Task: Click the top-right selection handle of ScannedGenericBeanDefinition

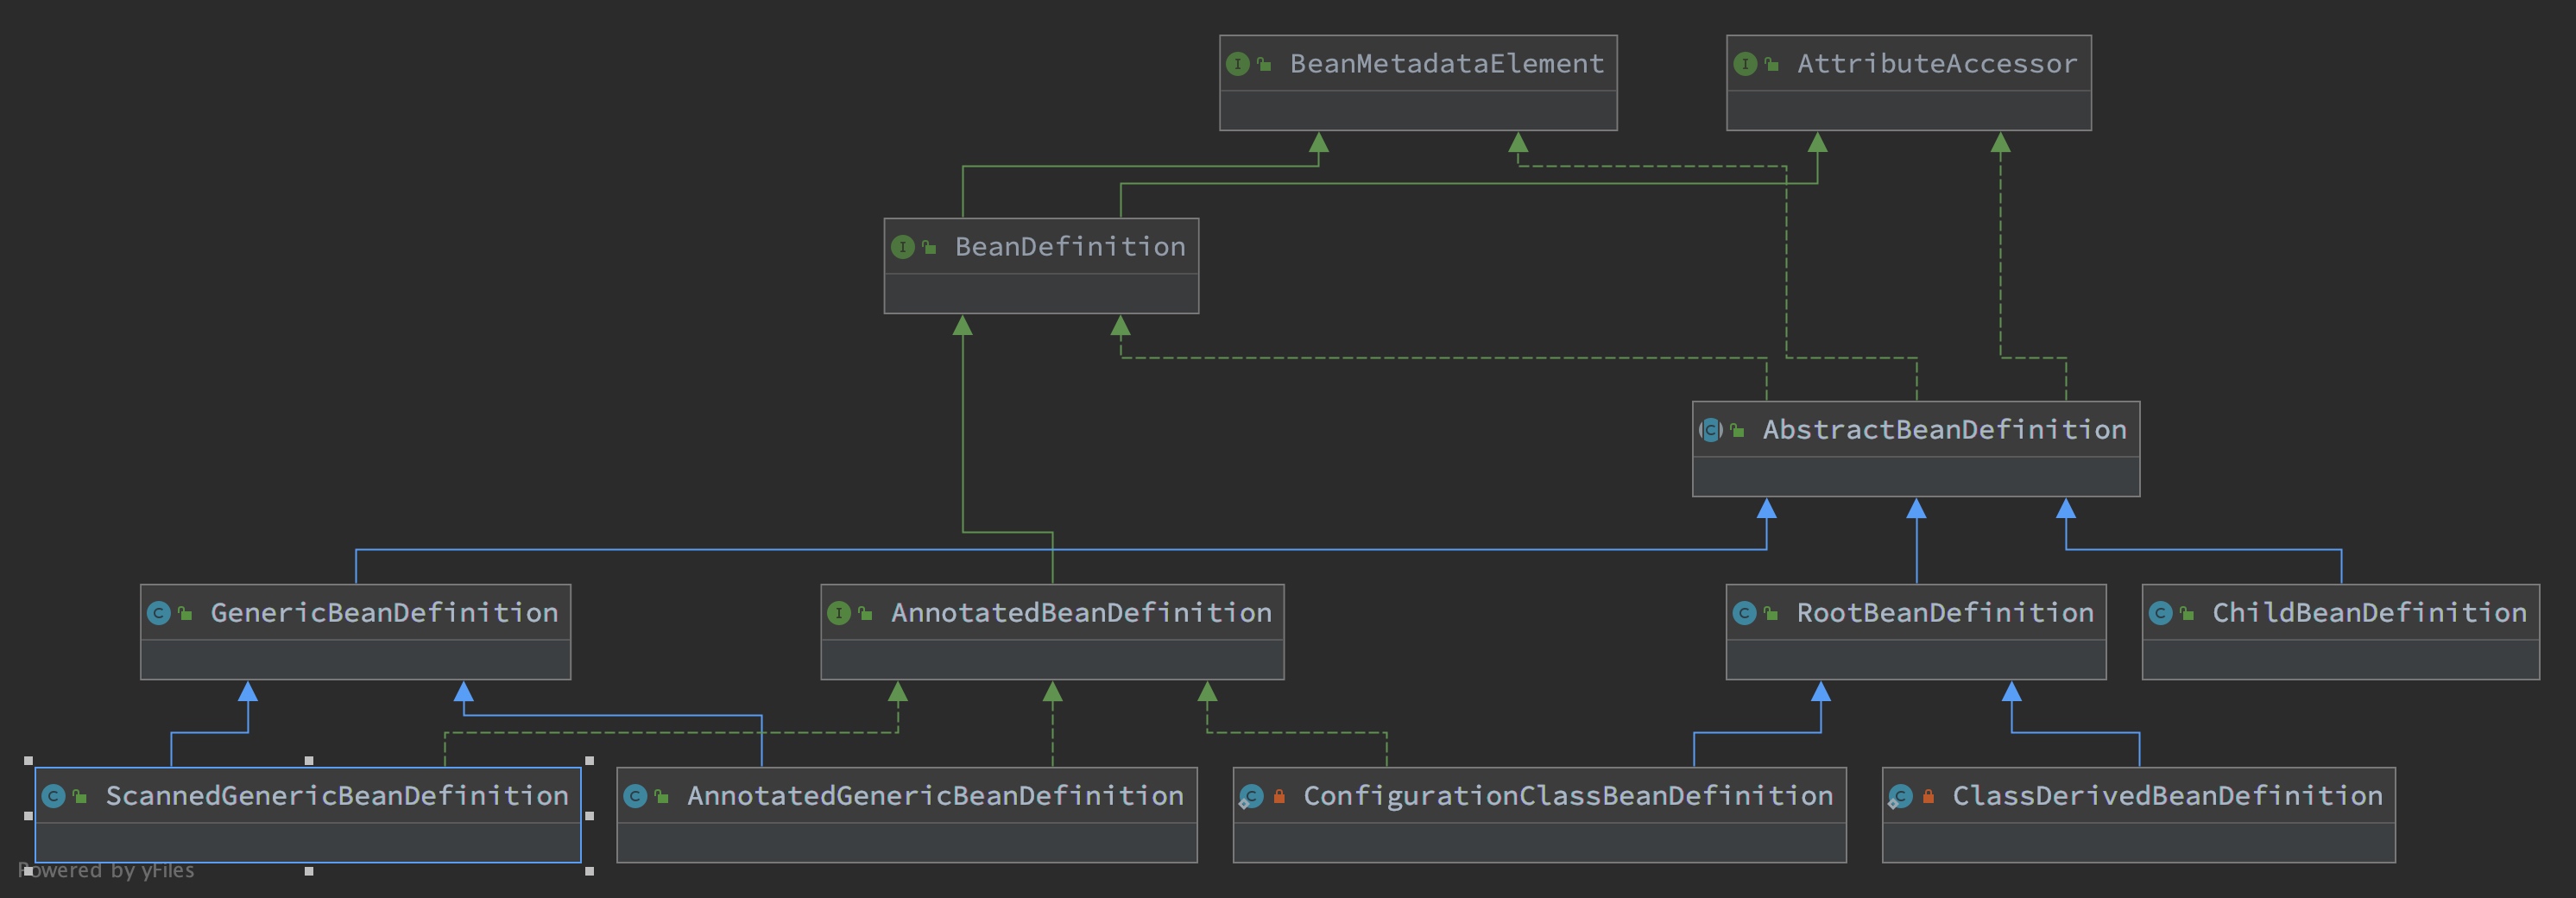Action: pyautogui.click(x=589, y=761)
